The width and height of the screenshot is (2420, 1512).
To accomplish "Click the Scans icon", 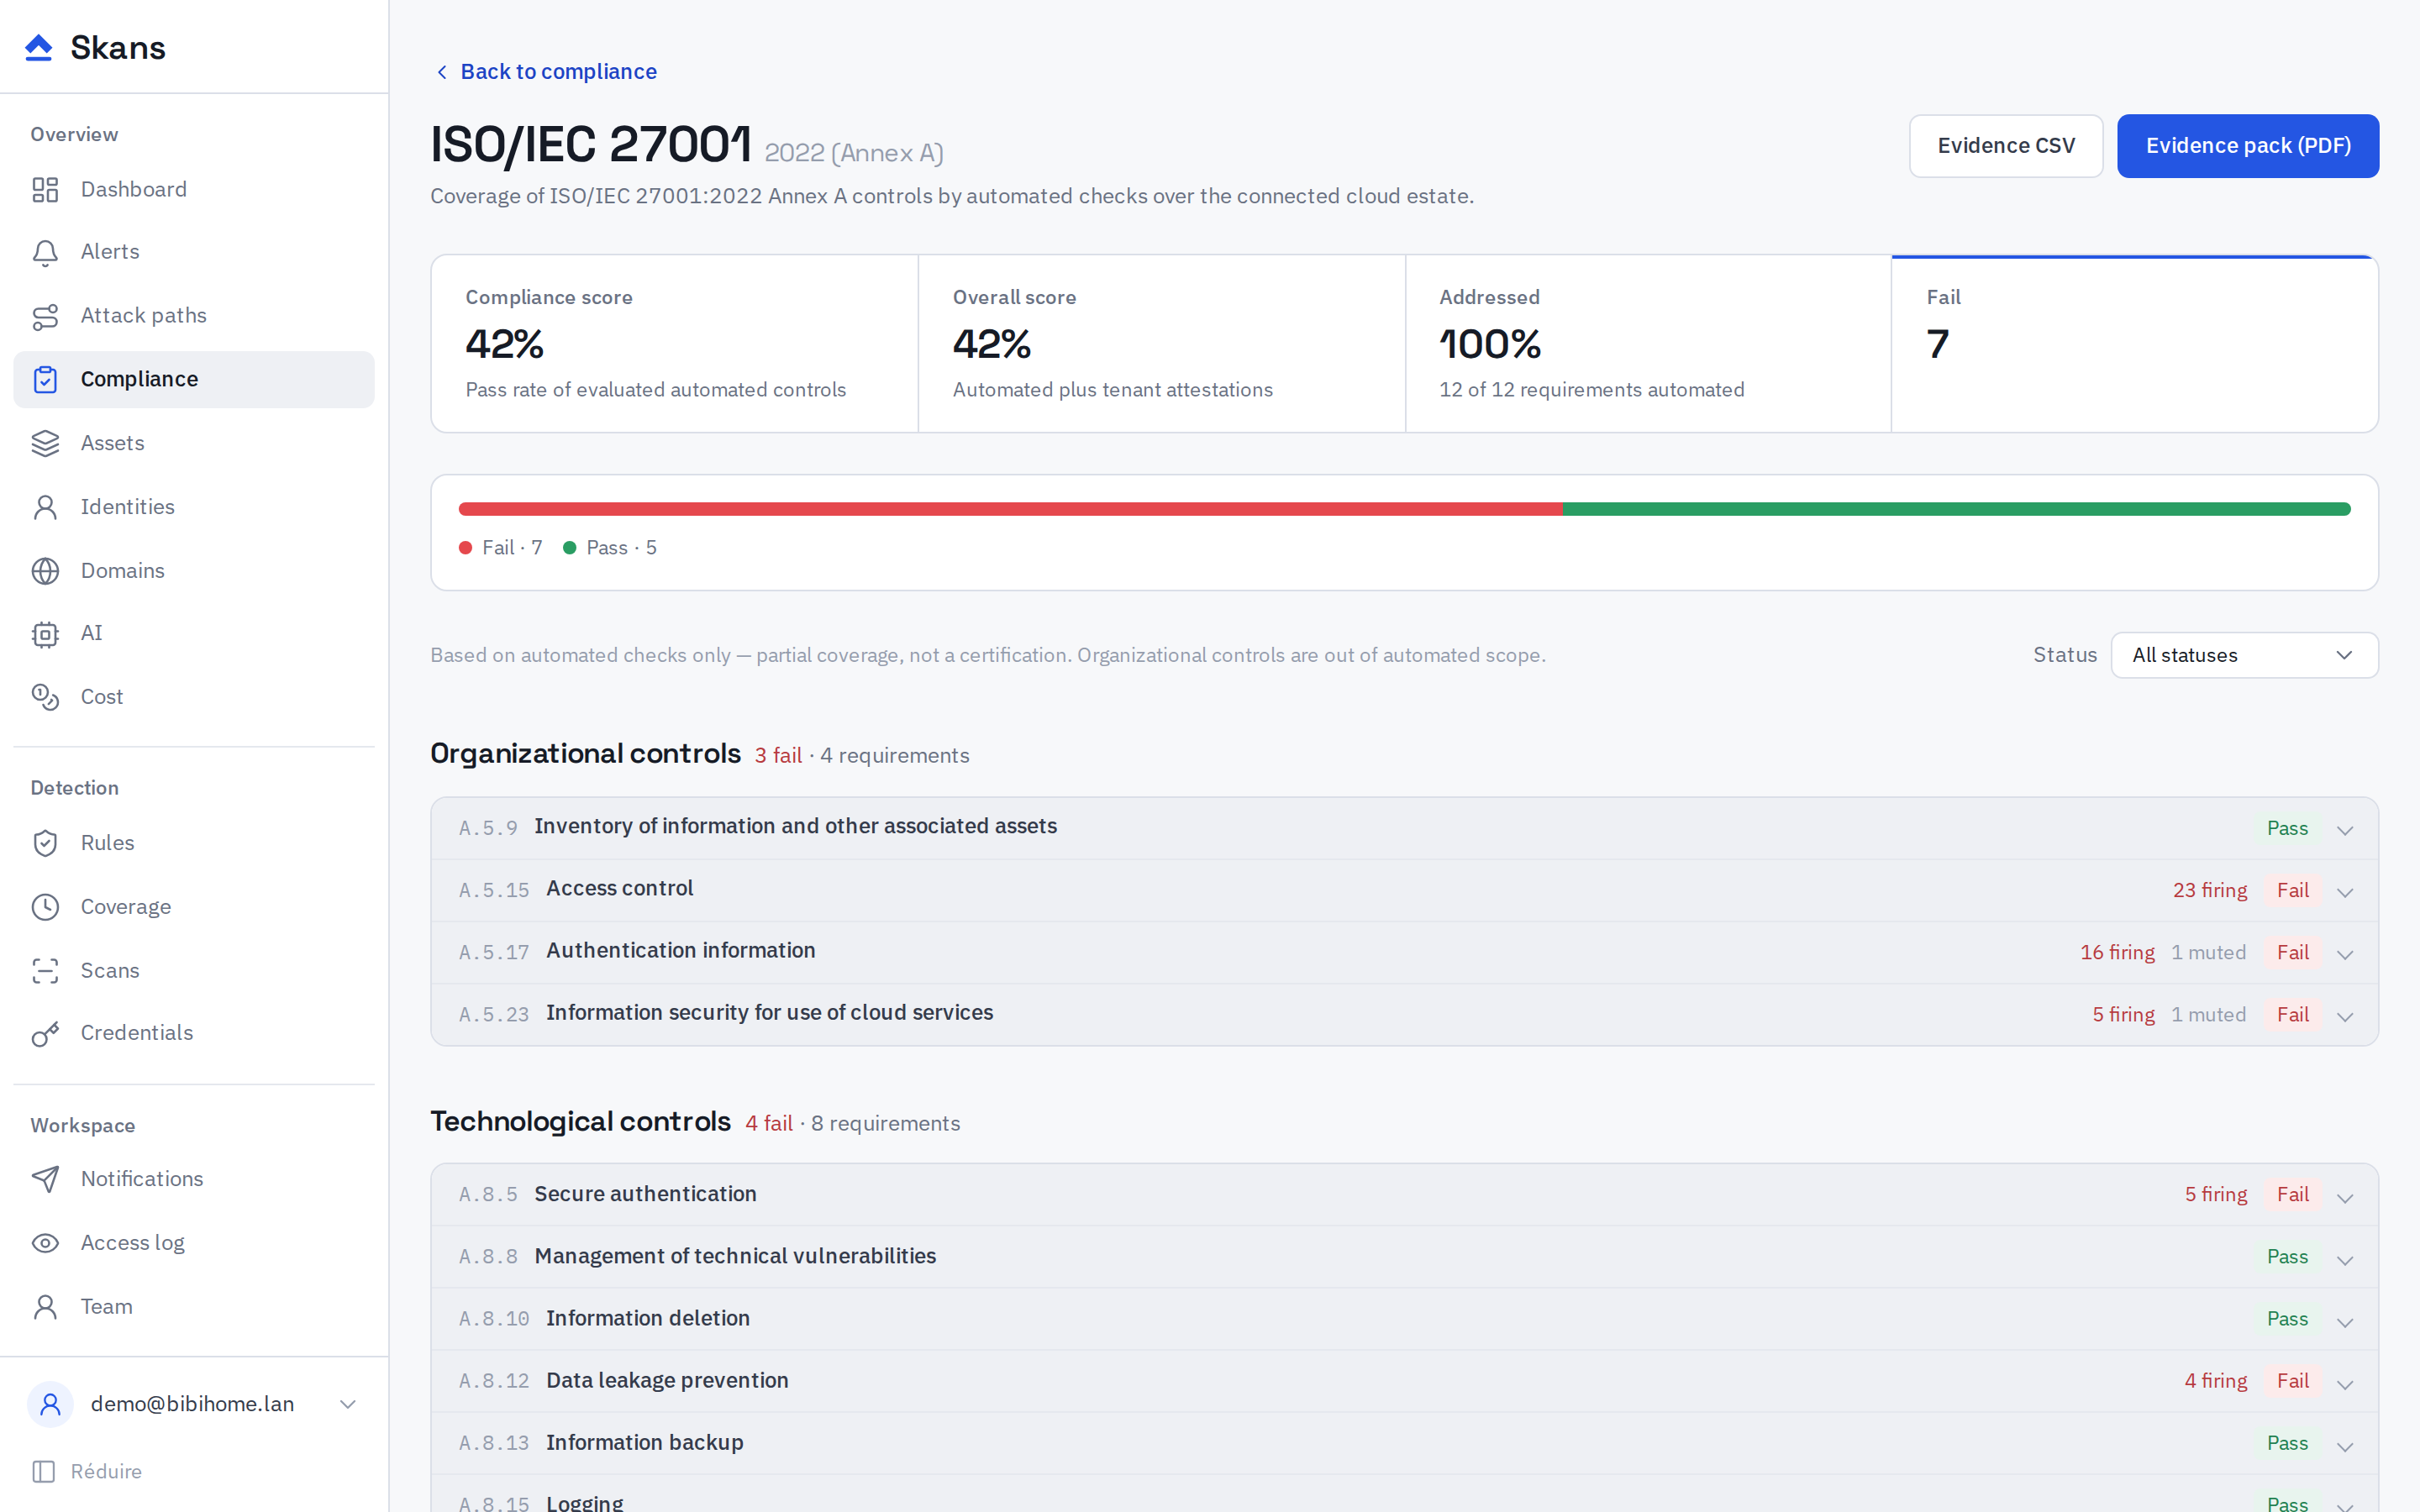I will coord(45,970).
